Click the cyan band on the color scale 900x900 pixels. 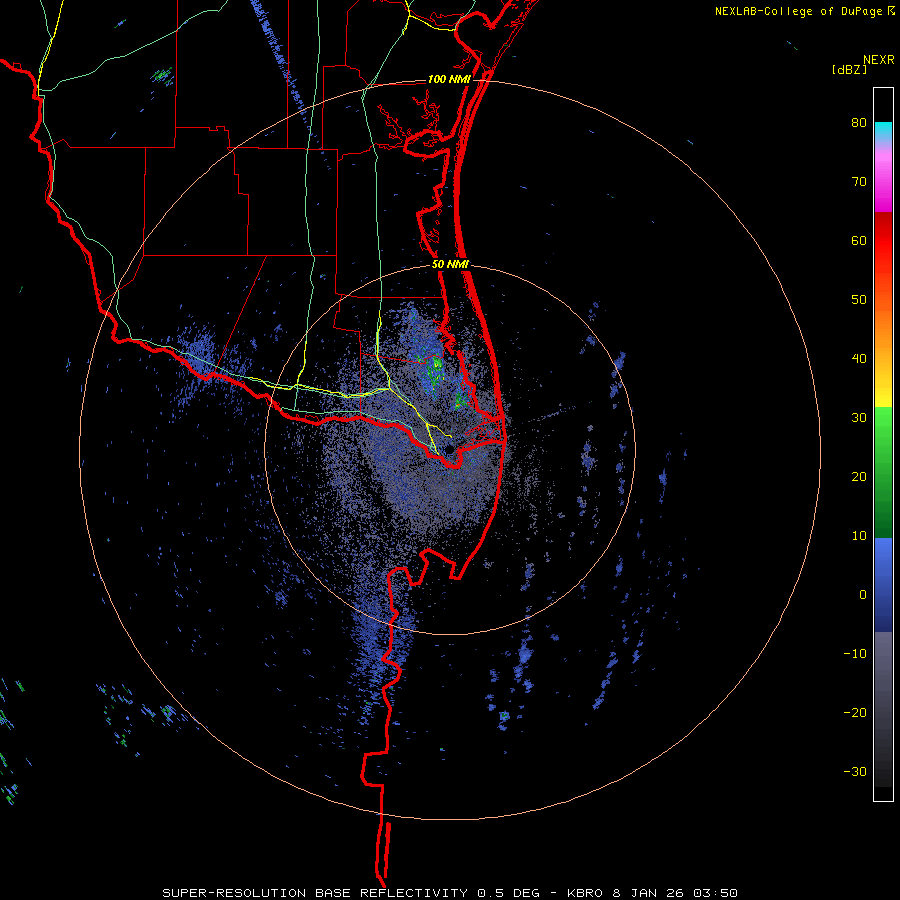point(883,129)
